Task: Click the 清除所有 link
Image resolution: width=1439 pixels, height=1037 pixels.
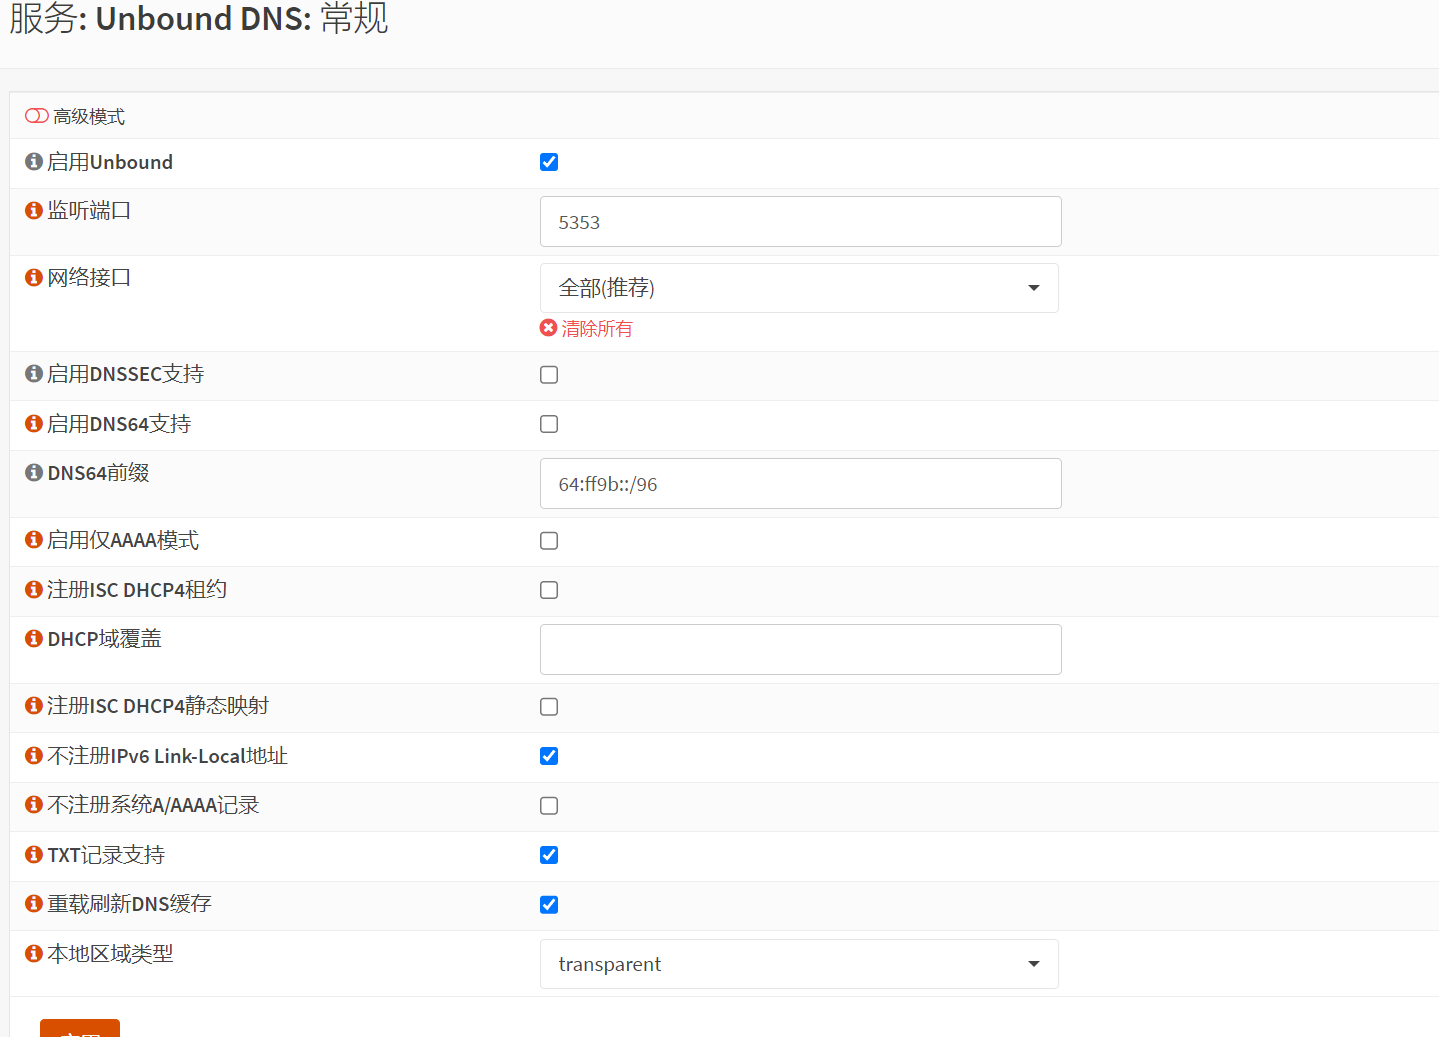Action: click(597, 329)
